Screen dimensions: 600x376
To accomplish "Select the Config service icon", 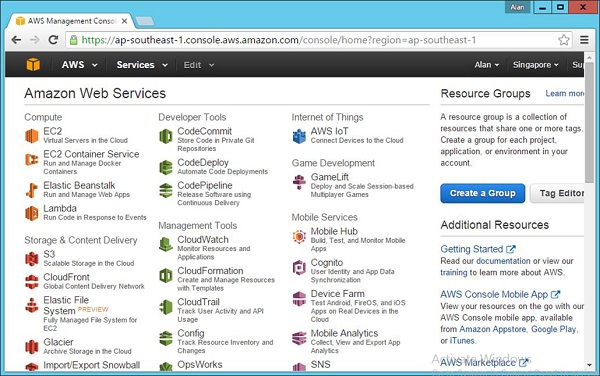I will click(x=166, y=338).
